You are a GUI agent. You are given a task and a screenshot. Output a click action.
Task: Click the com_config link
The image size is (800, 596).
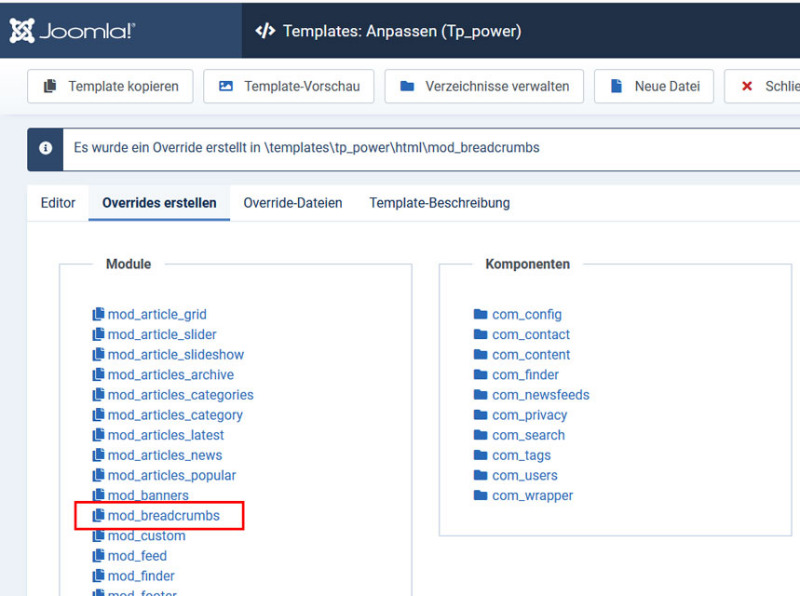coord(527,314)
